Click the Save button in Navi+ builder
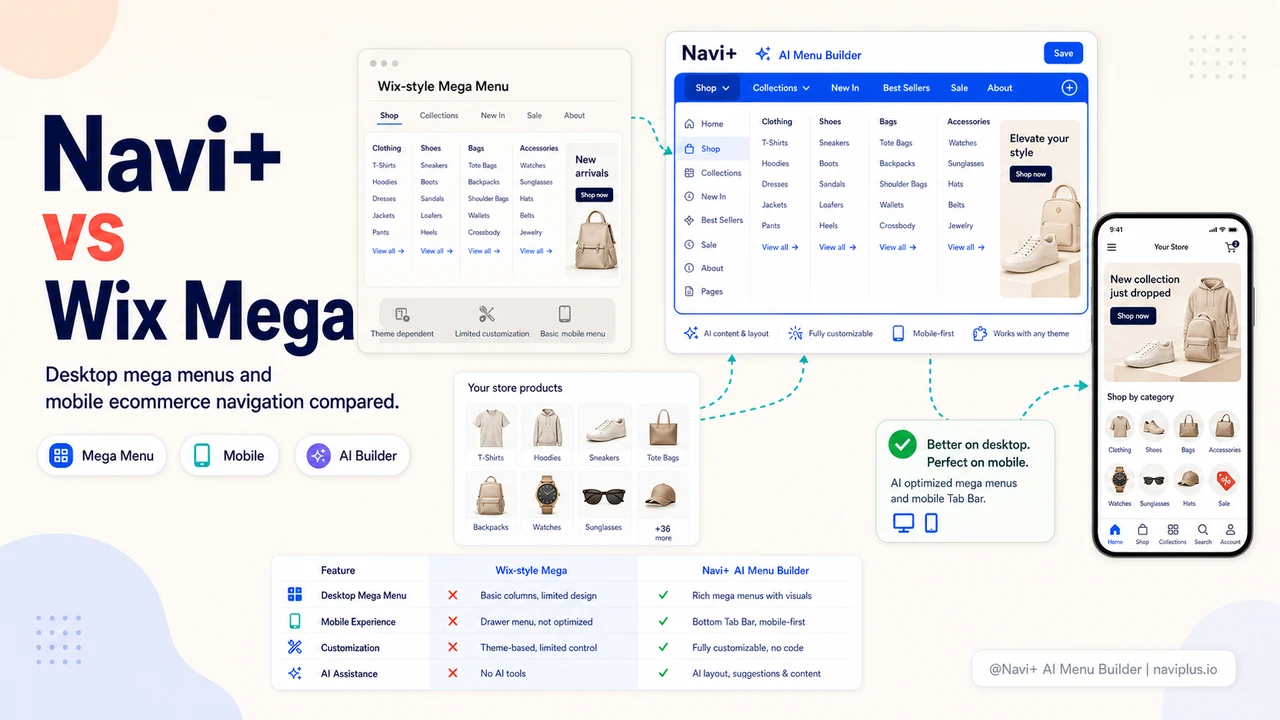The height and width of the screenshot is (720, 1280). point(1063,54)
